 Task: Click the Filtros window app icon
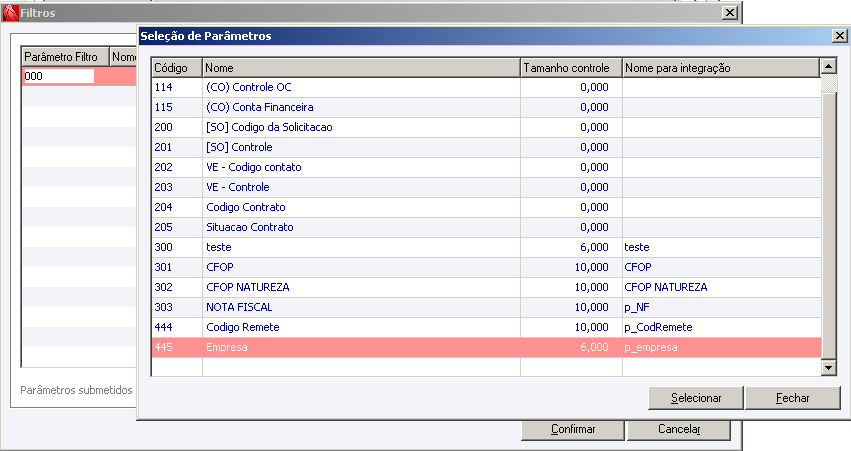(10, 13)
